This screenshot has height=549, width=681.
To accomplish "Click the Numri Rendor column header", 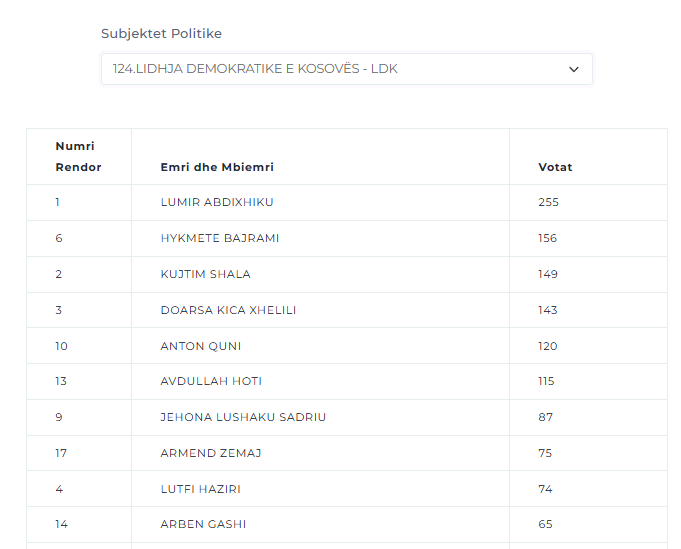I will [79, 156].
